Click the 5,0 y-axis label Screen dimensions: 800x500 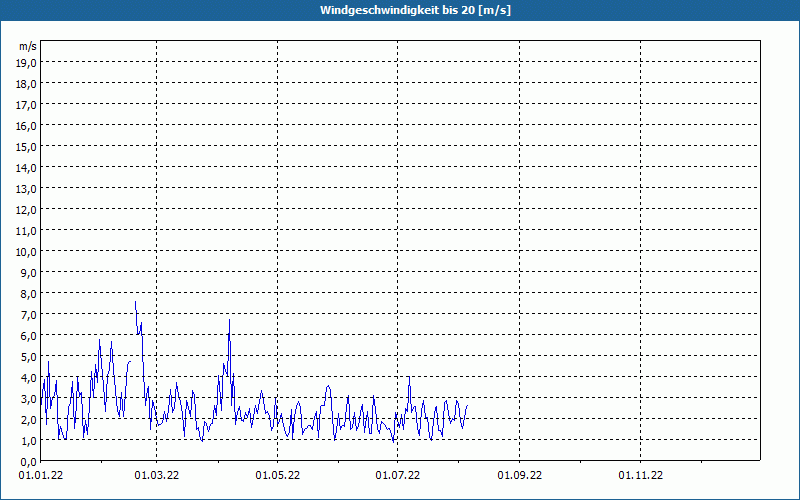28,357
